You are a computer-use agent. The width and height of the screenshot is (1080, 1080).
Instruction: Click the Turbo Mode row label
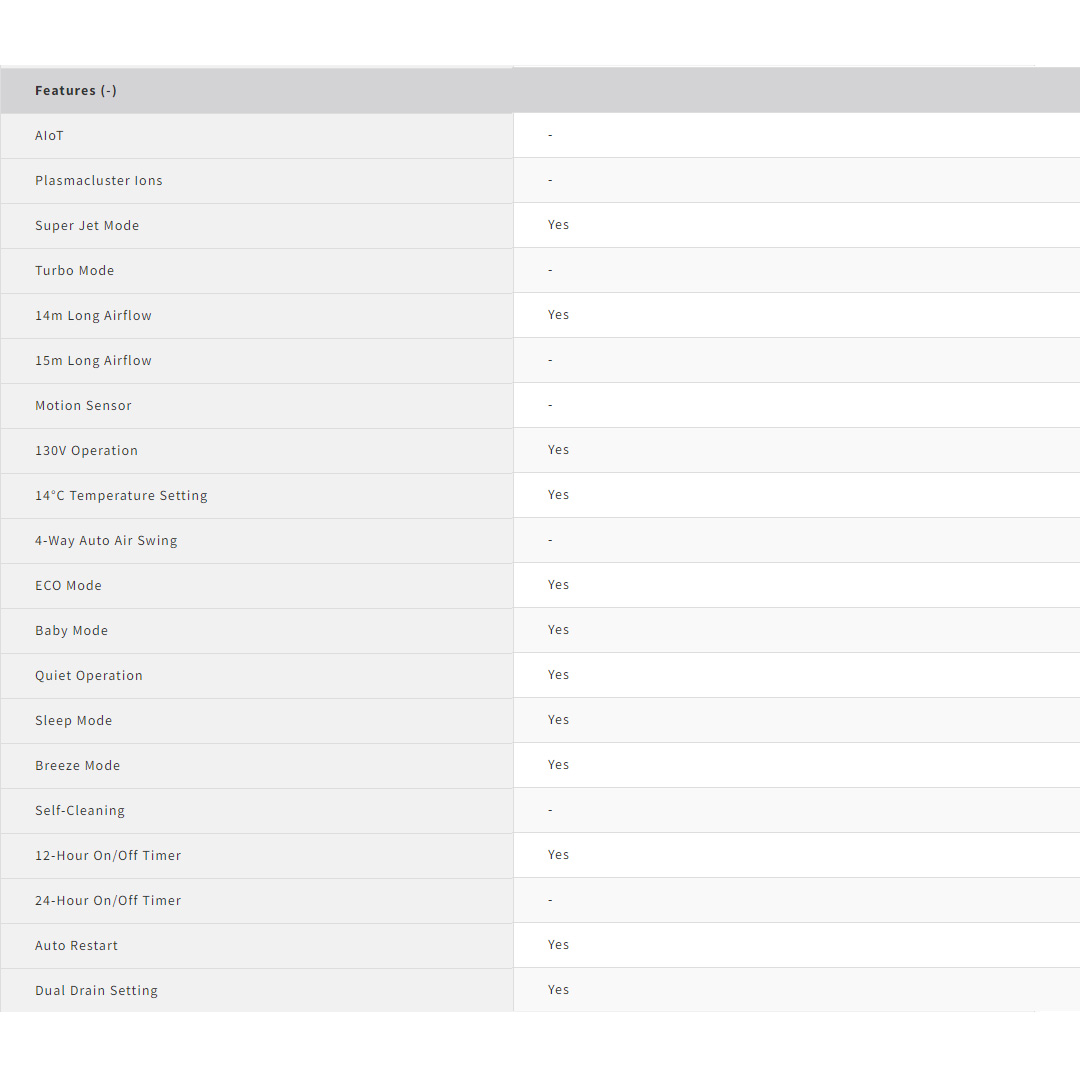click(75, 271)
